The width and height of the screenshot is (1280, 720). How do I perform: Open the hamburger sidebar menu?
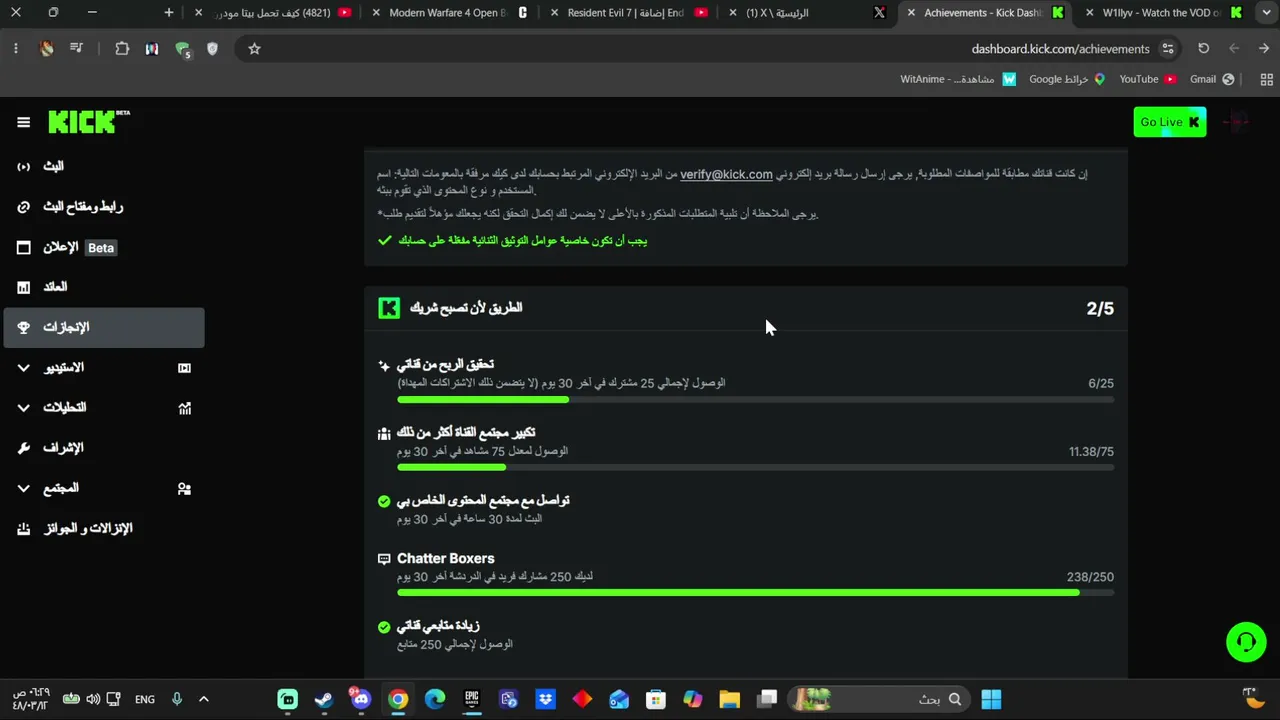[23, 122]
